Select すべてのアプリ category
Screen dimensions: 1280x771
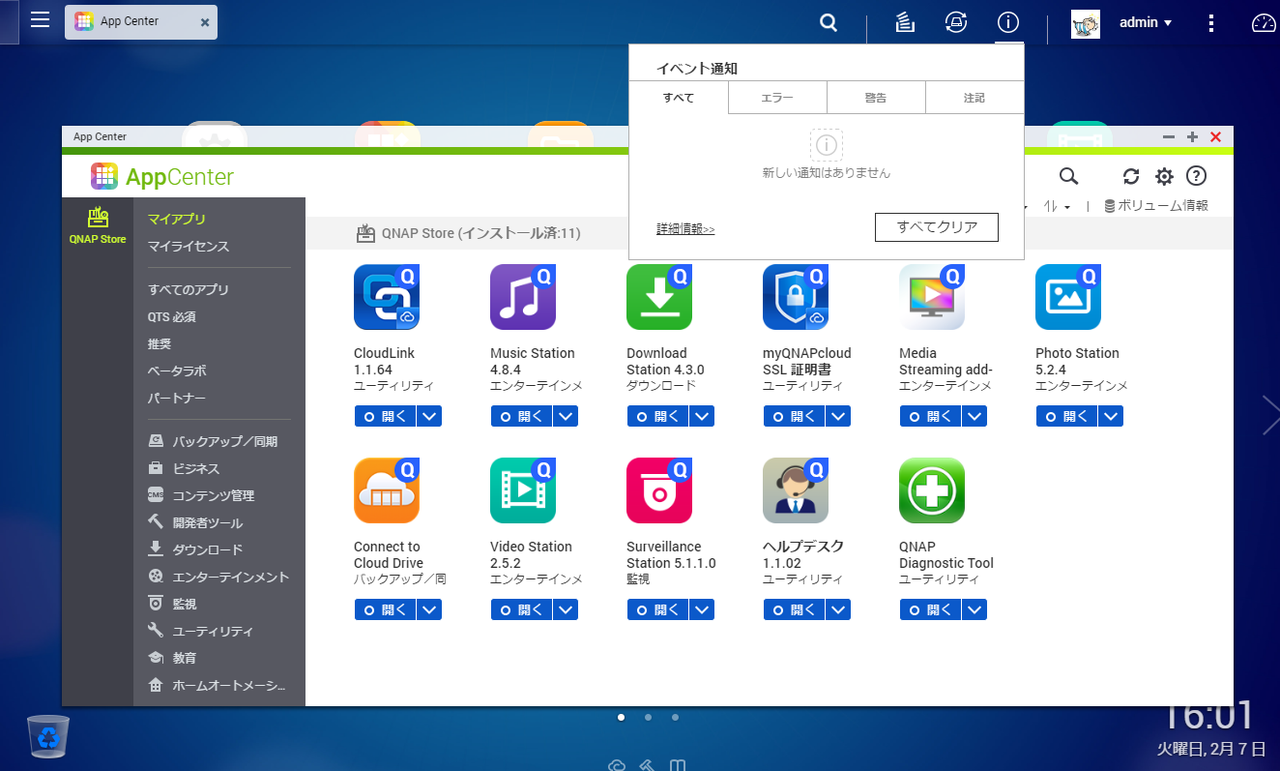tap(189, 290)
